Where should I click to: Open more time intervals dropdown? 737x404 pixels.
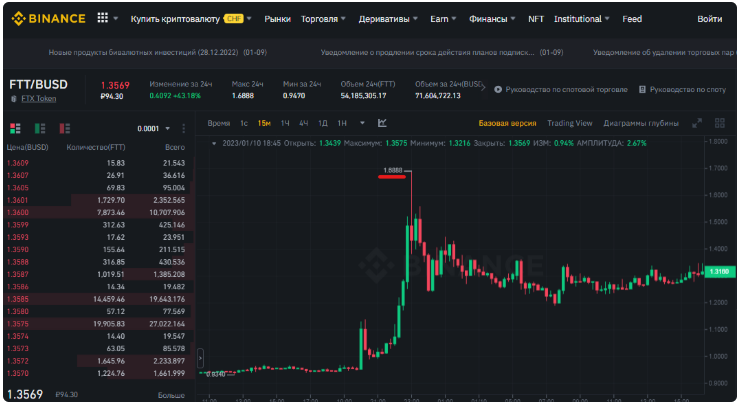click(x=362, y=123)
